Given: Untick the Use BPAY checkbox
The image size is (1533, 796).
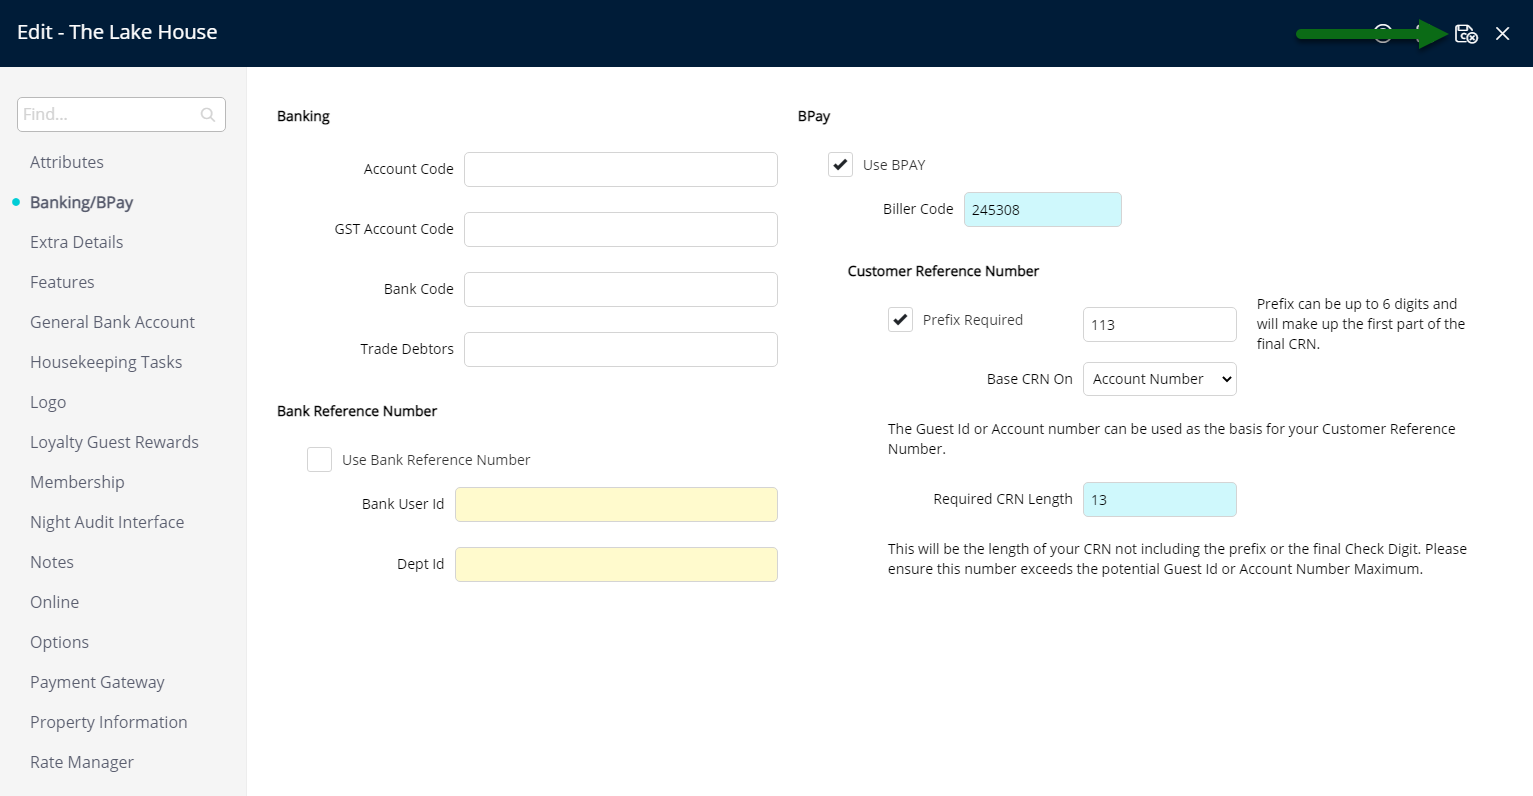Looking at the screenshot, I should pyautogui.click(x=840, y=164).
